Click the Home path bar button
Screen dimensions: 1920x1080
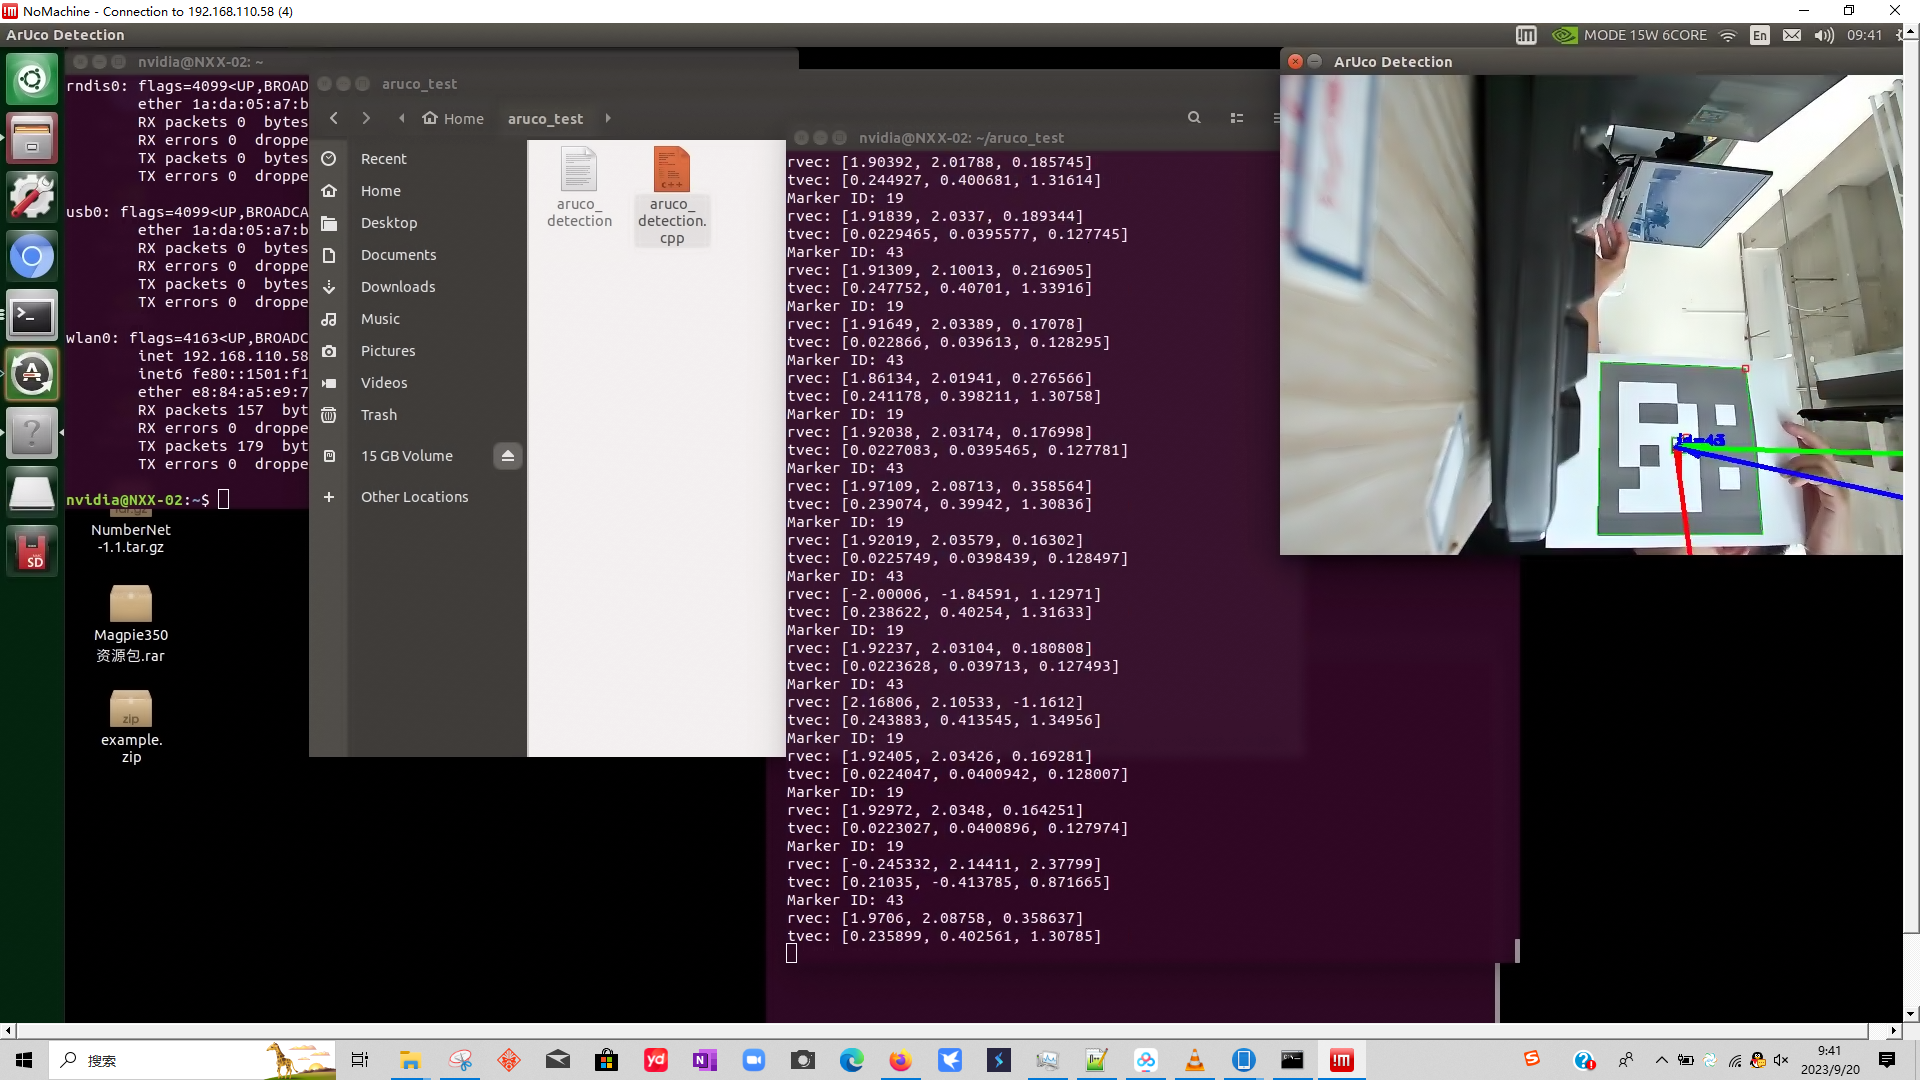click(453, 118)
